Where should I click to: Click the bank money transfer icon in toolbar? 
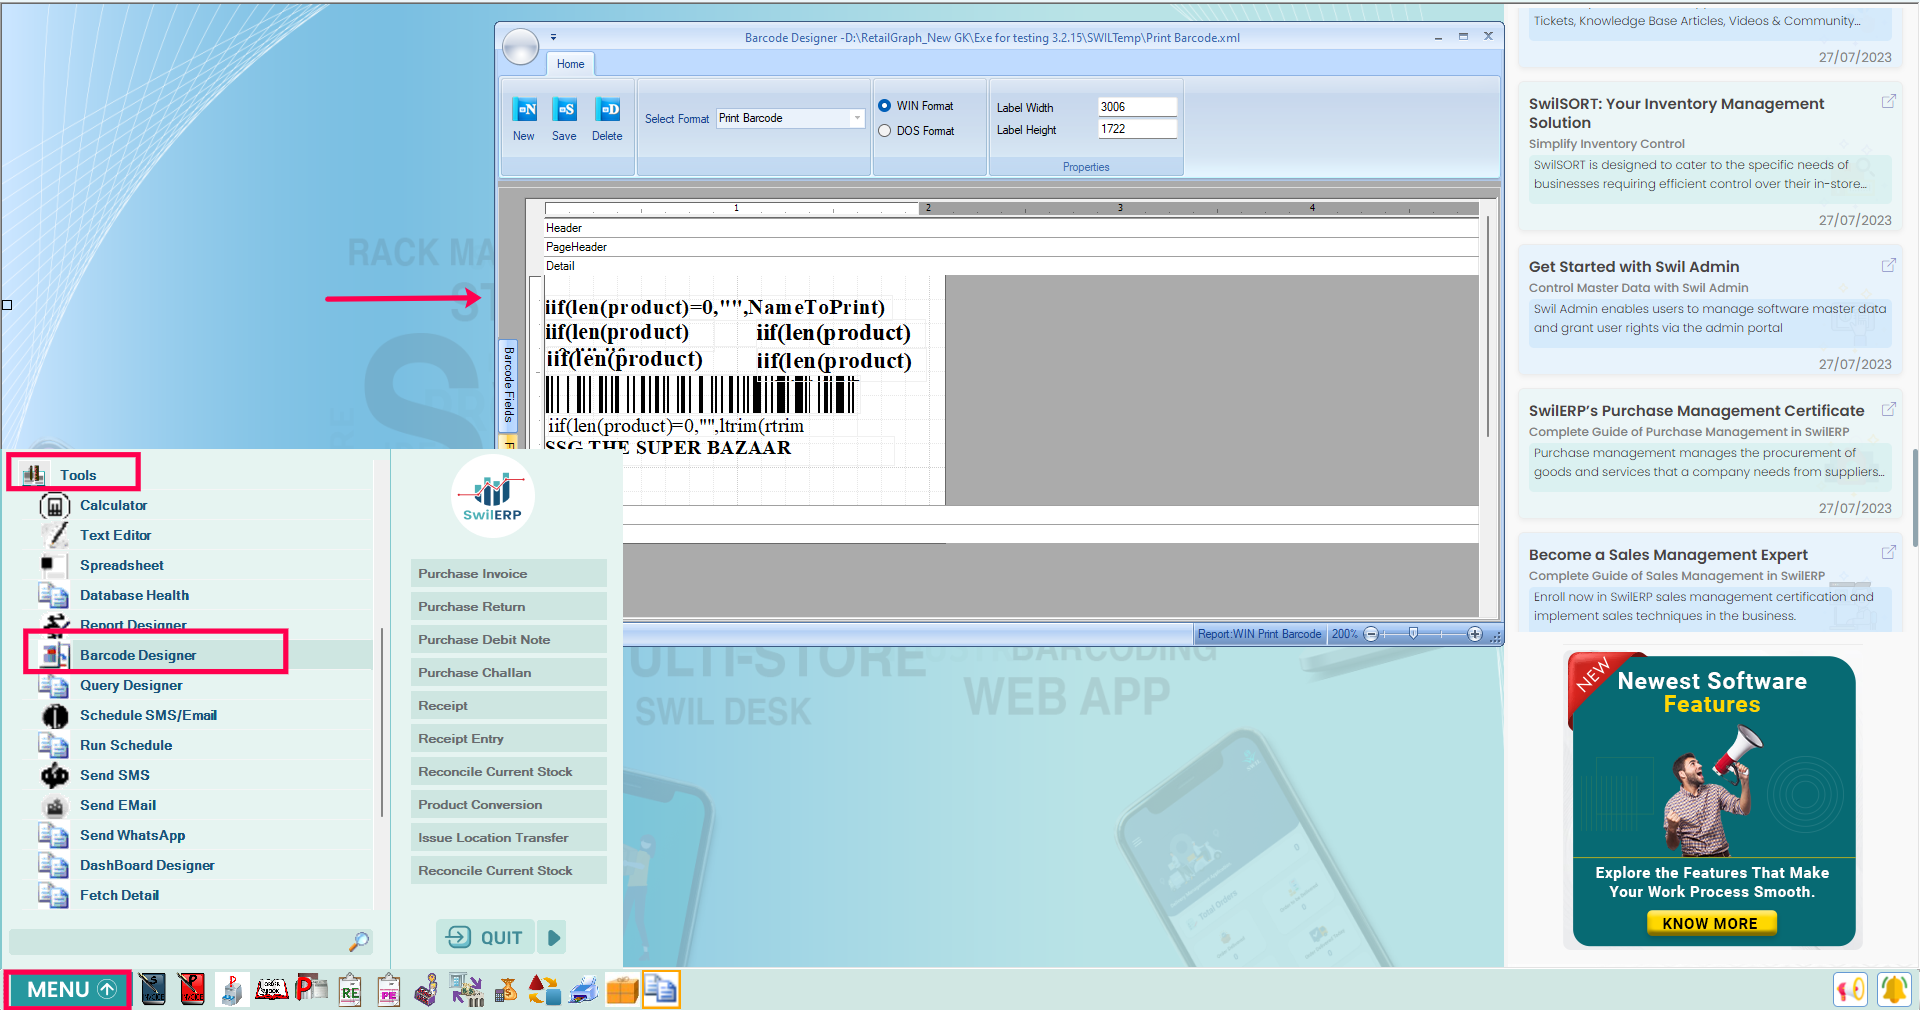point(466,989)
